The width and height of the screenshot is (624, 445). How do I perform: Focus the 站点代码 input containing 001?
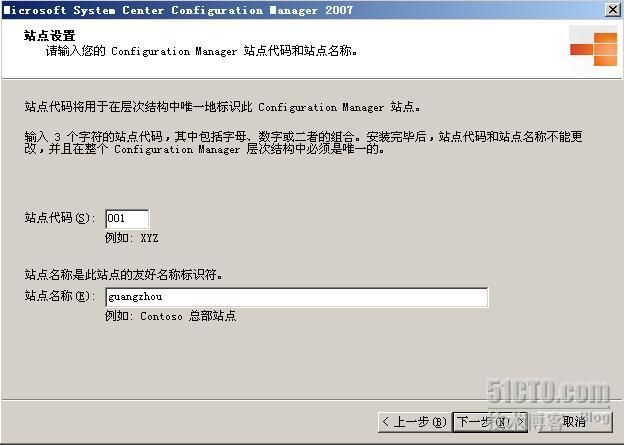(x=127, y=219)
